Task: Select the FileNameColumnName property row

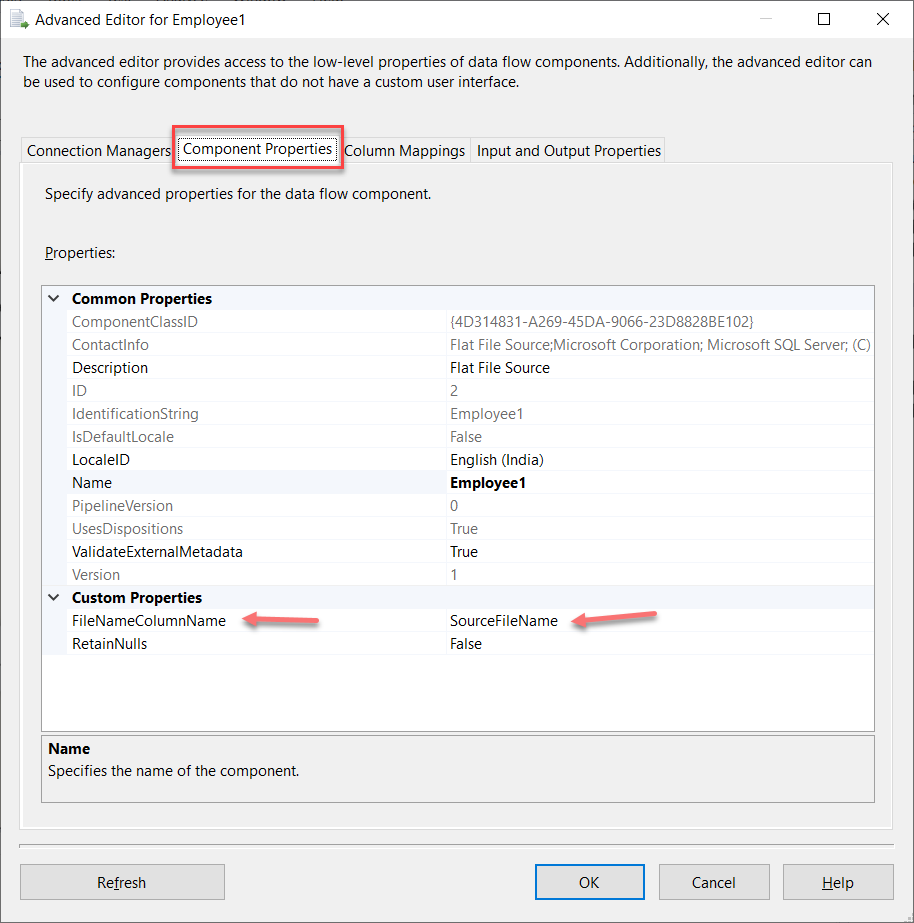Action: 149,621
